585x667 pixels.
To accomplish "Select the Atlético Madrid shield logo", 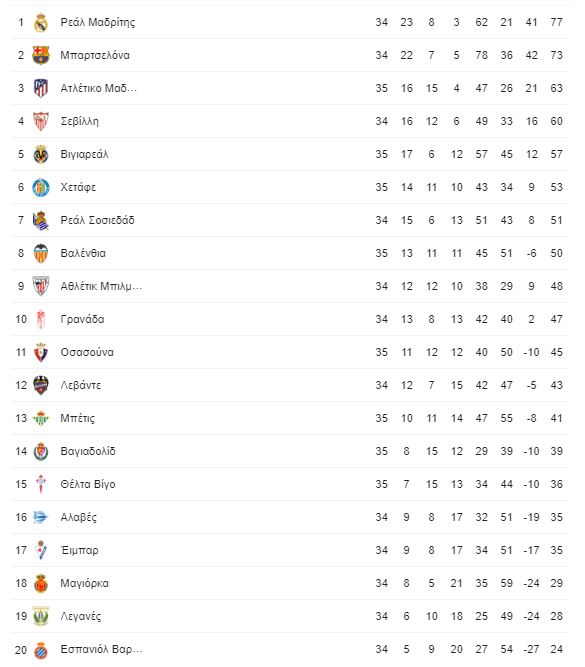I will point(41,88).
